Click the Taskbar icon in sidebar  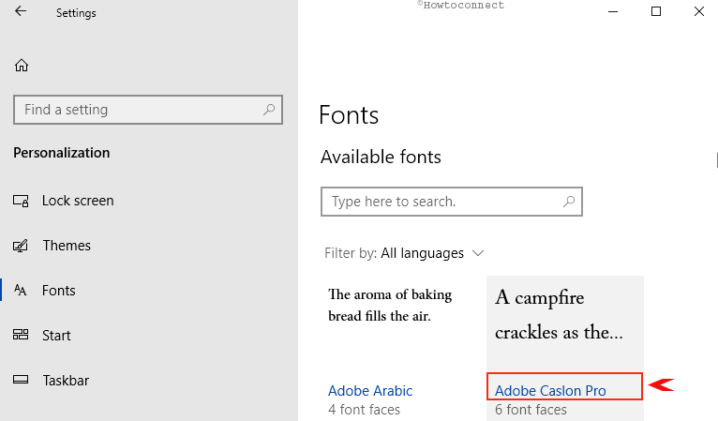point(21,380)
